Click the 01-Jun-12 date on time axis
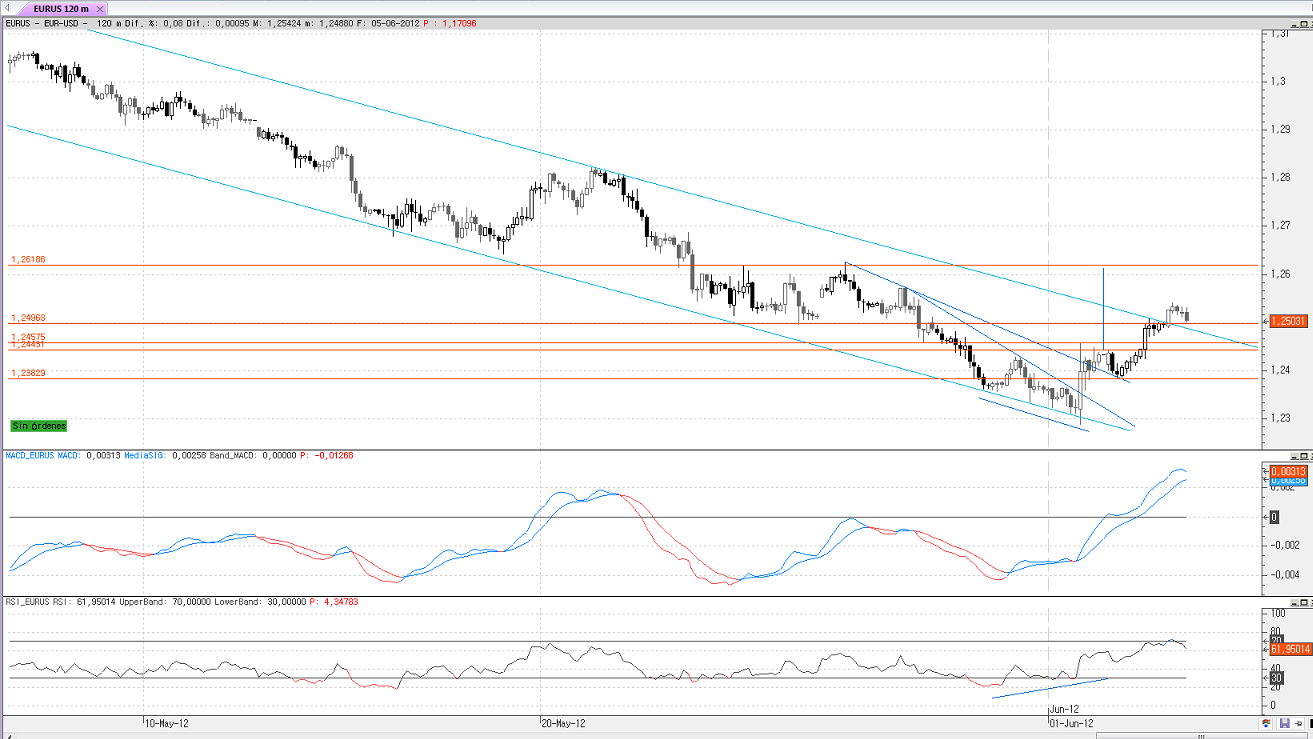The height and width of the screenshot is (739, 1313). (x=1071, y=722)
